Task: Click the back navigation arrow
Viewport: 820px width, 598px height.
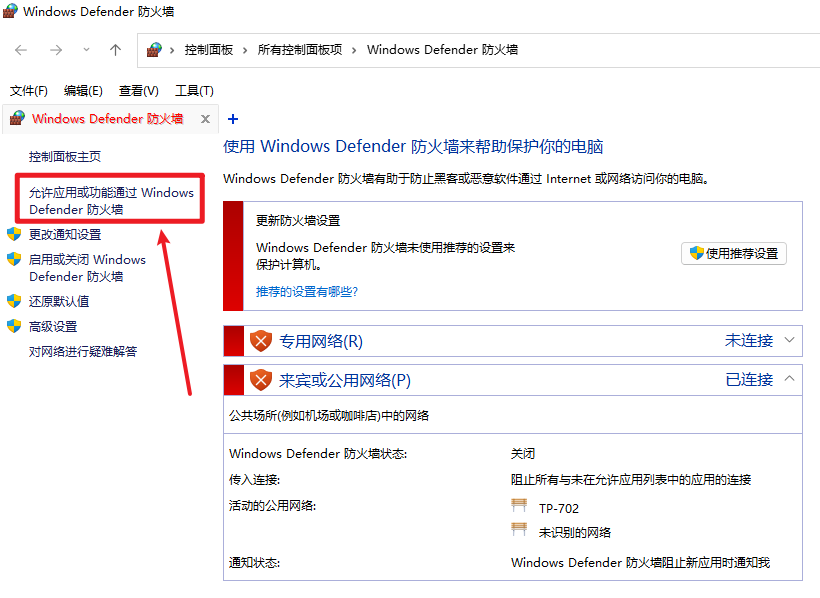Action: pyautogui.click(x=21, y=50)
